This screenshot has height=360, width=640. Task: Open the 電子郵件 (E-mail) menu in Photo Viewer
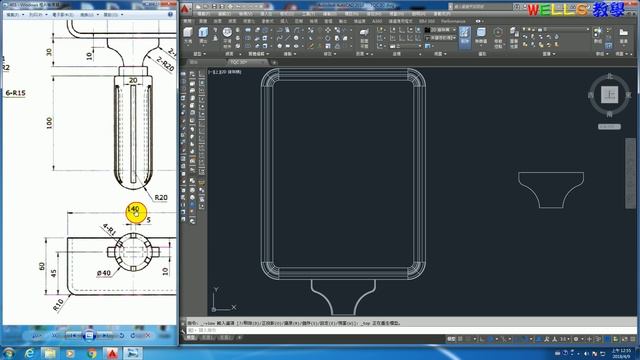pyautogui.click(x=64, y=15)
